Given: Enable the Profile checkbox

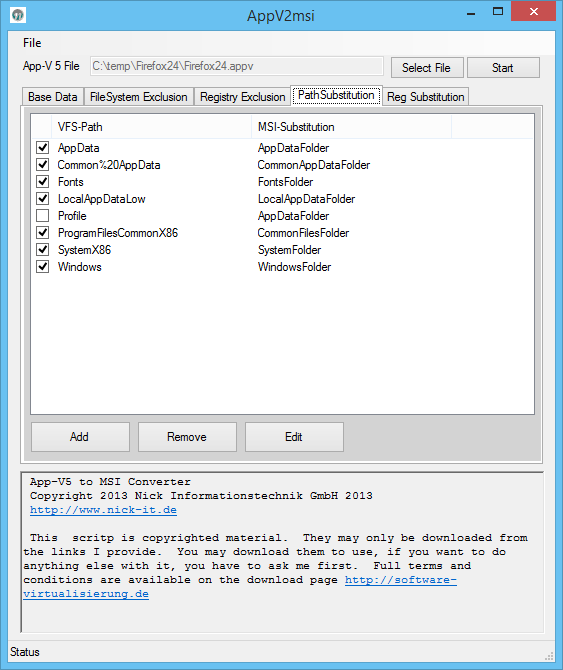Looking at the screenshot, I should pyautogui.click(x=42, y=216).
